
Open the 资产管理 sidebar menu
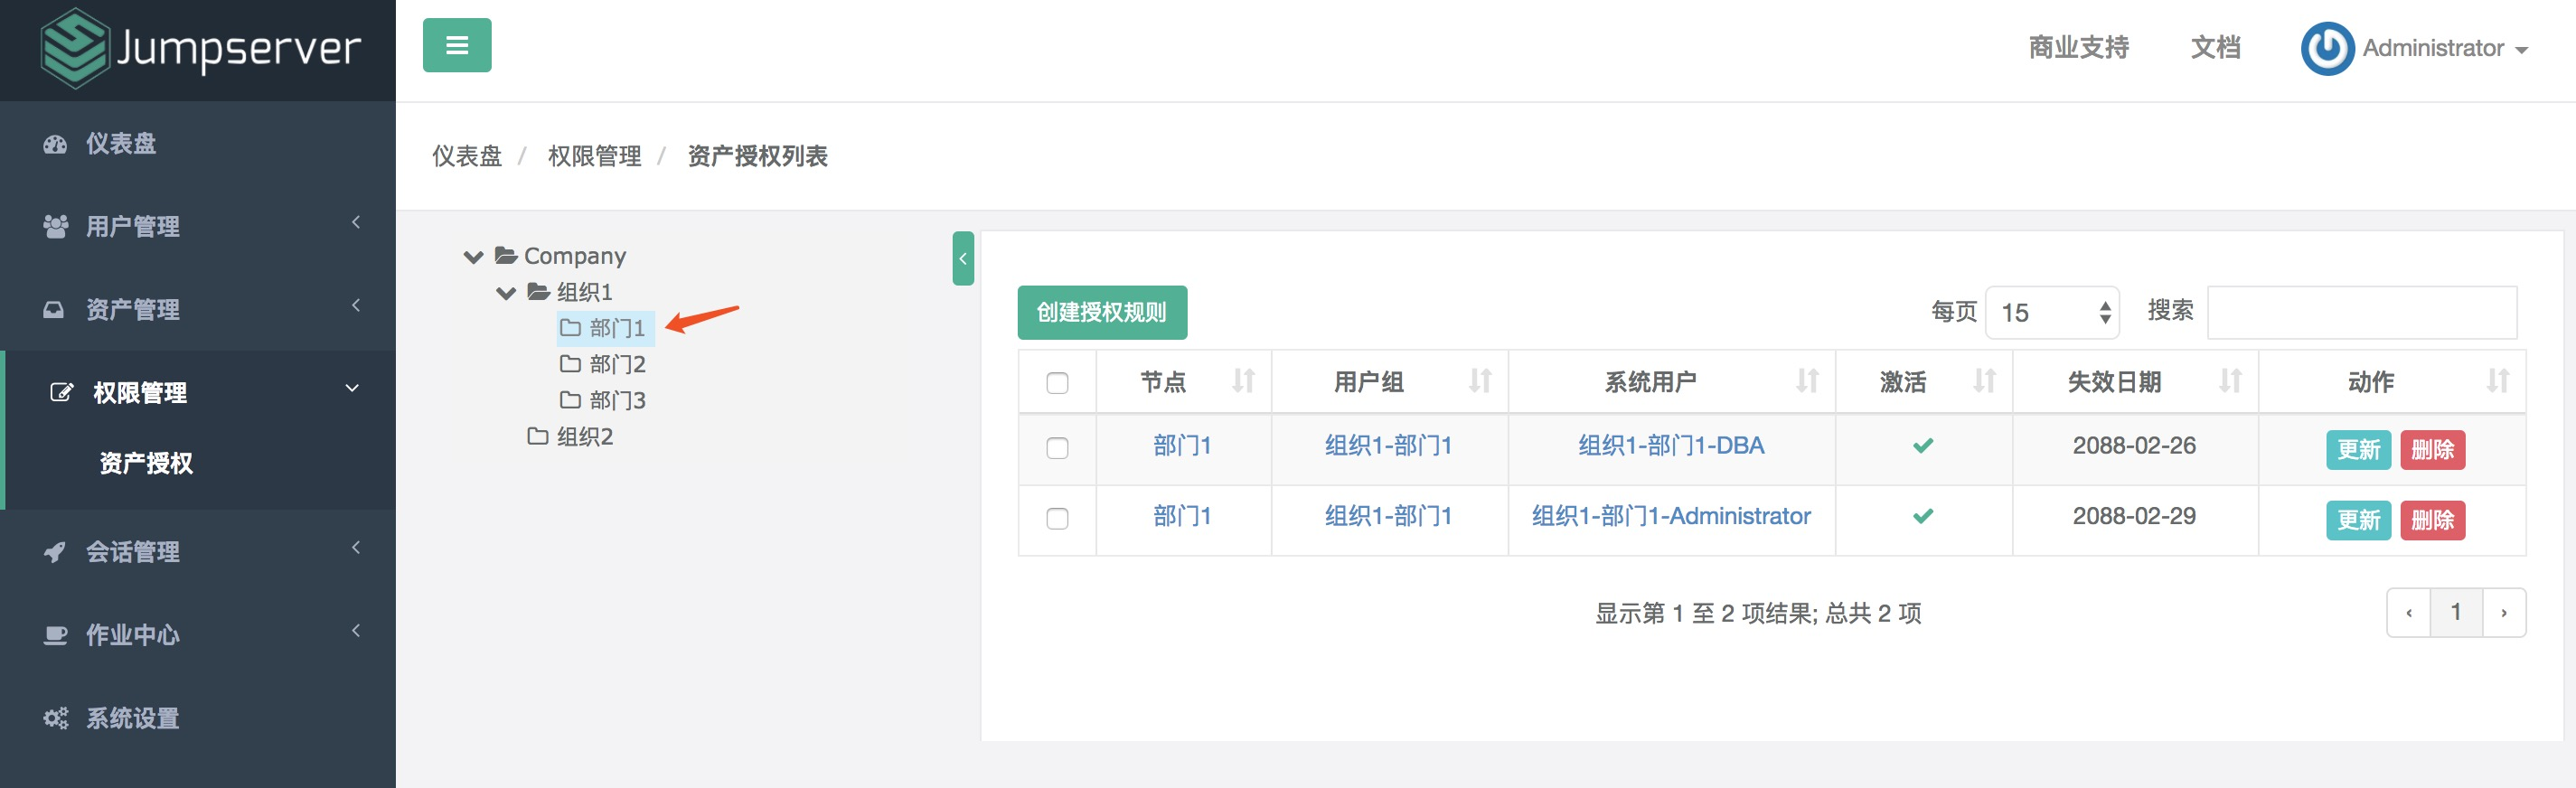pyautogui.click(x=198, y=310)
